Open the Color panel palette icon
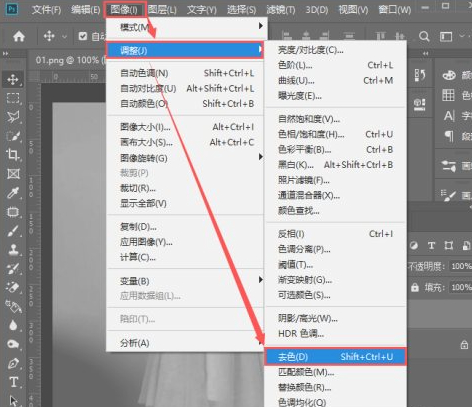Screen dimensions: 472x407 tap(449, 75)
